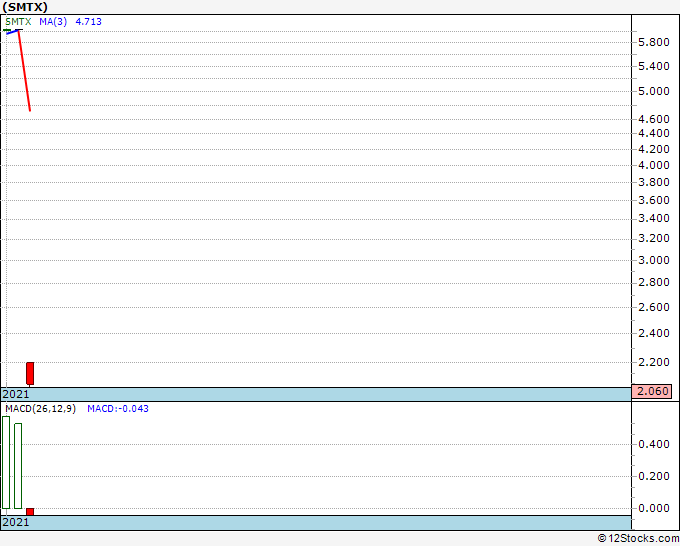
Task: Click the 2.400 price axis label
Action: click(654, 333)
